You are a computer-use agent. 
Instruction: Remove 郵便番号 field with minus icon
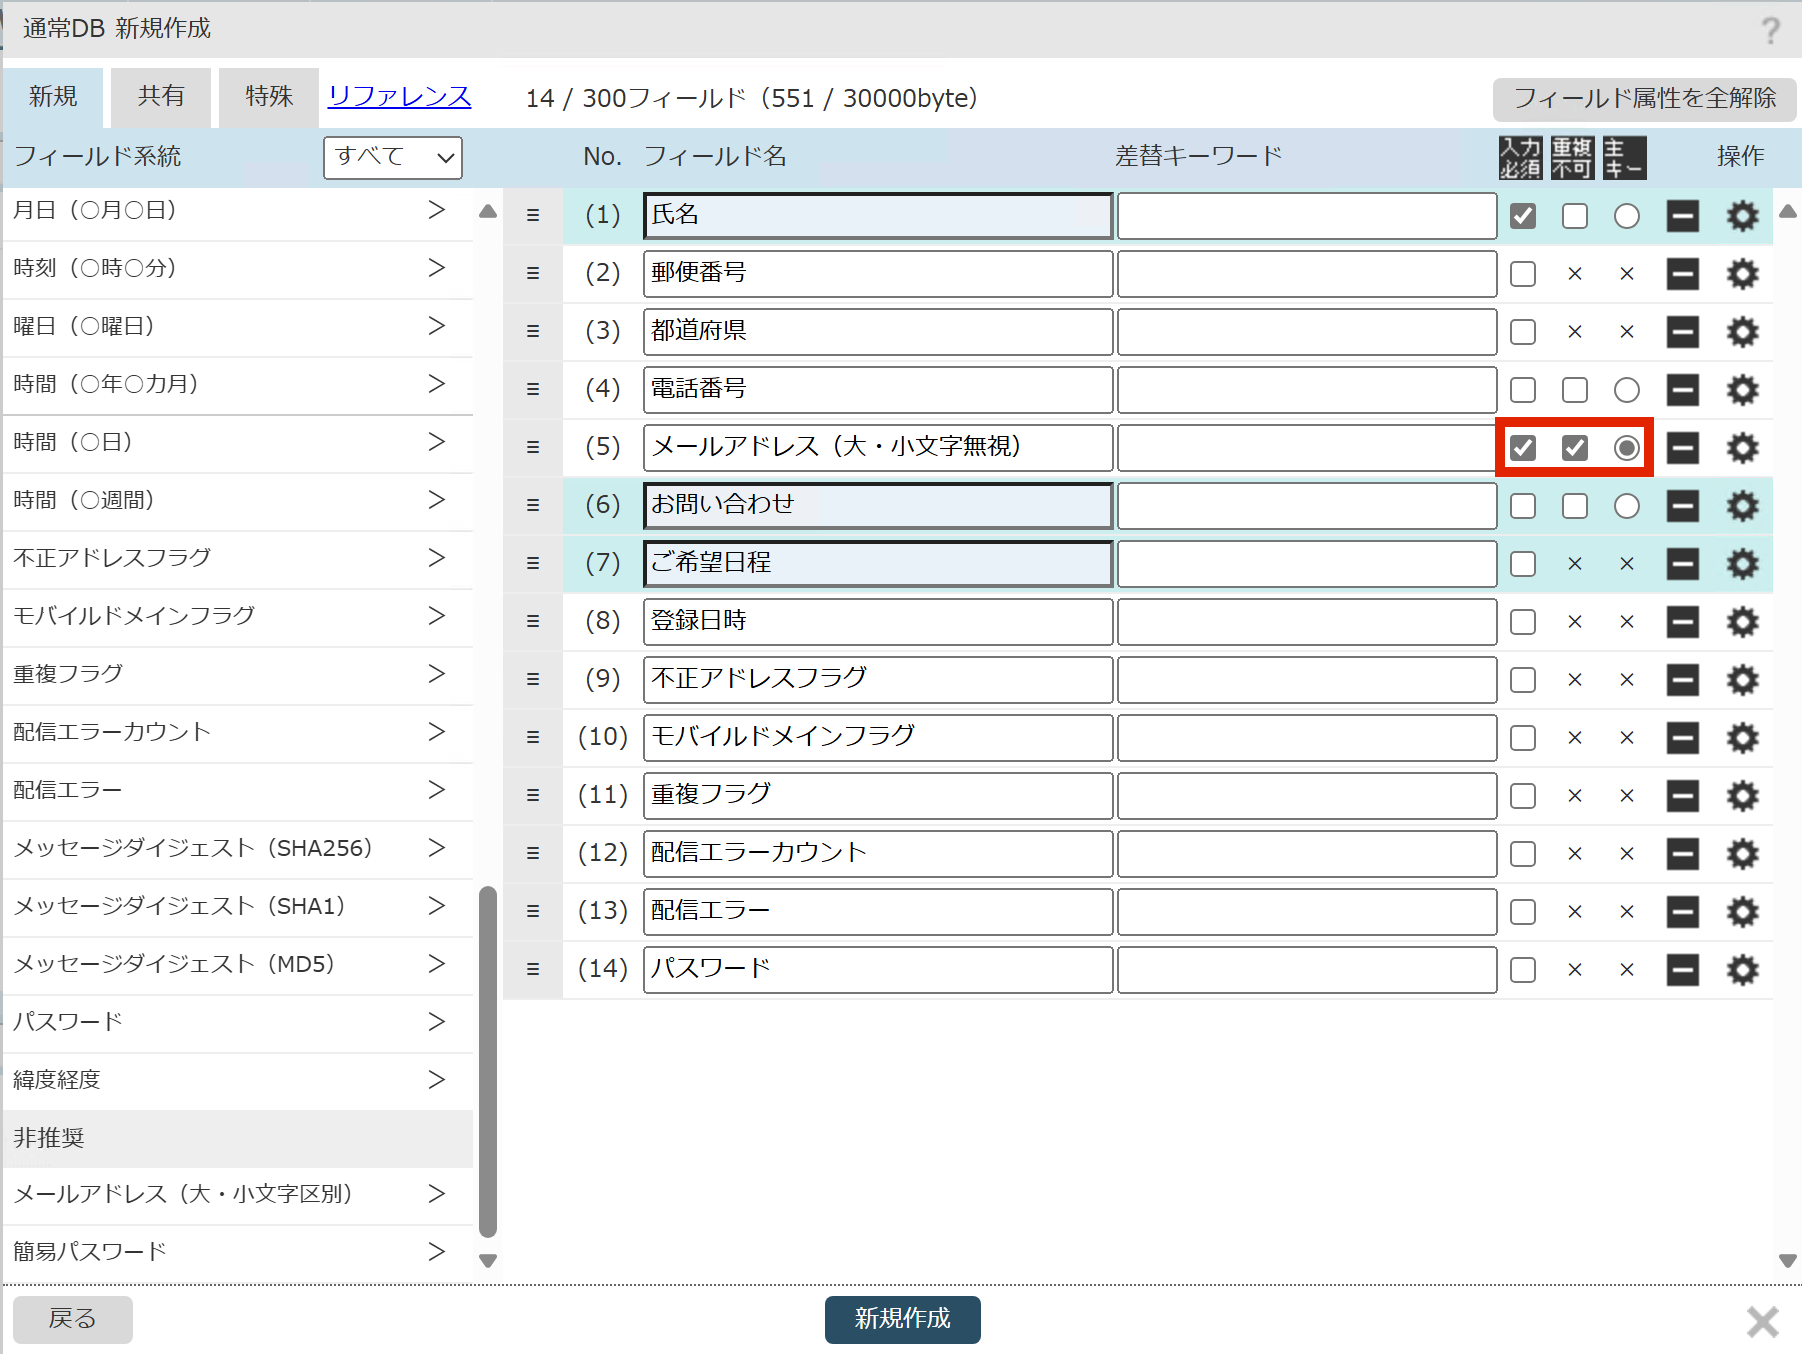(1683, 274)
